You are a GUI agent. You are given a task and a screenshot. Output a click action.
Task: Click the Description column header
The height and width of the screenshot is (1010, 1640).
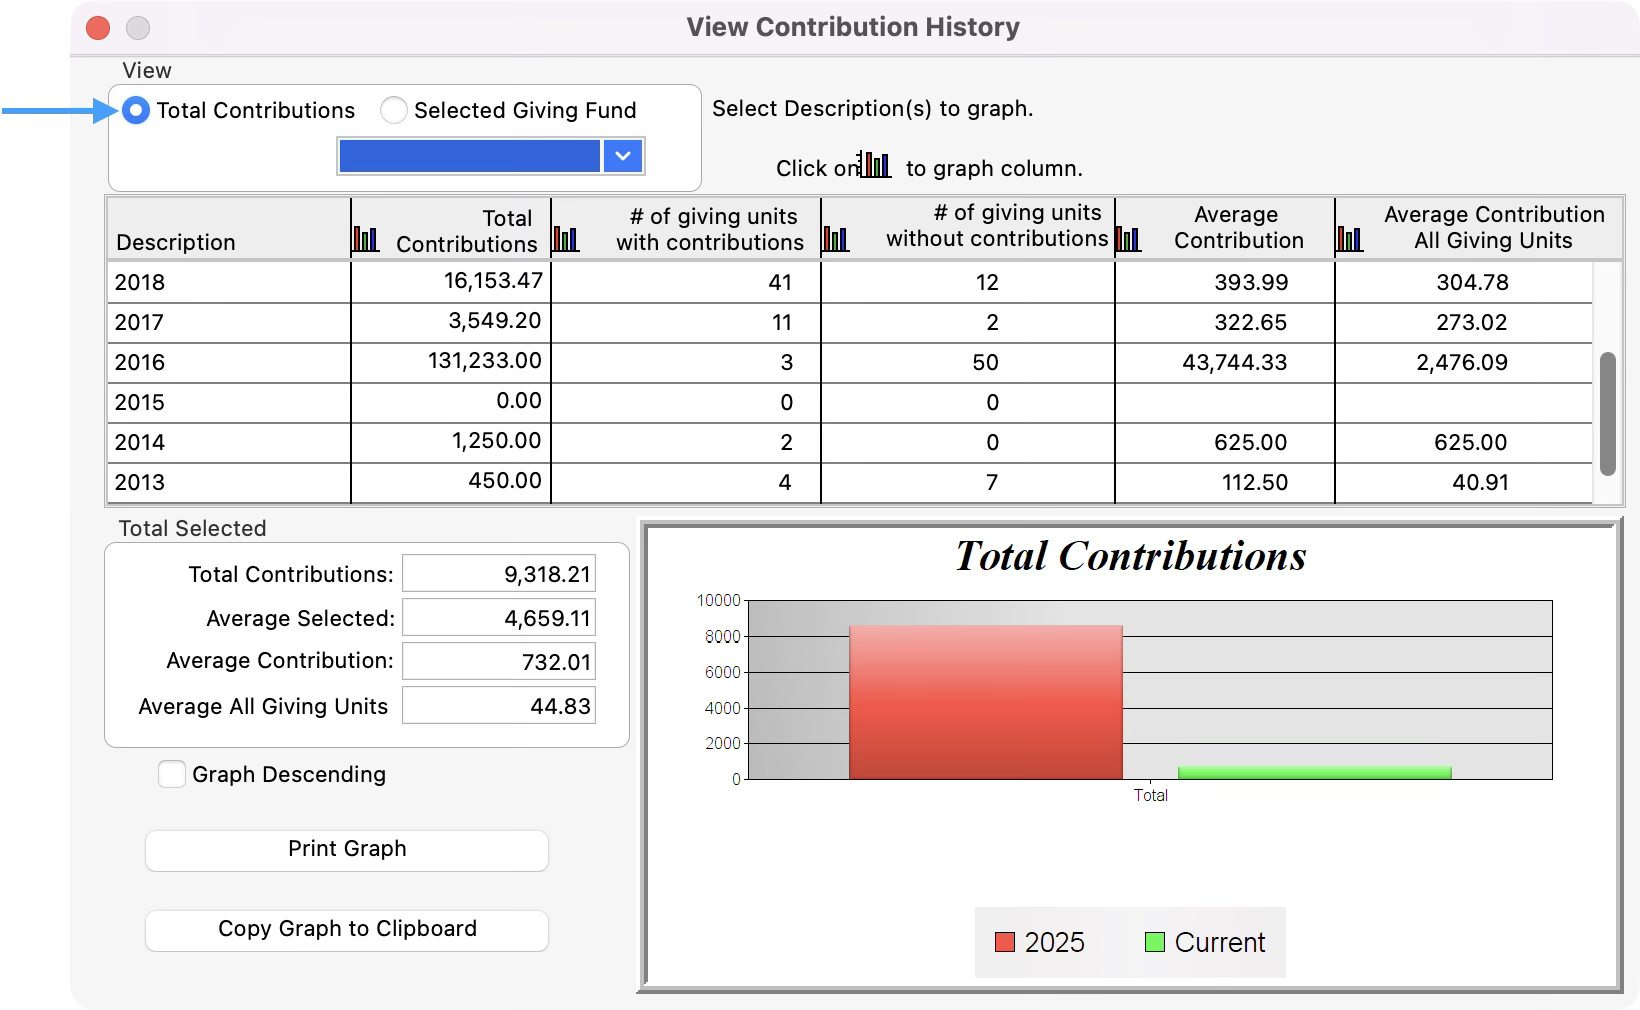click(x=229, y=229)
